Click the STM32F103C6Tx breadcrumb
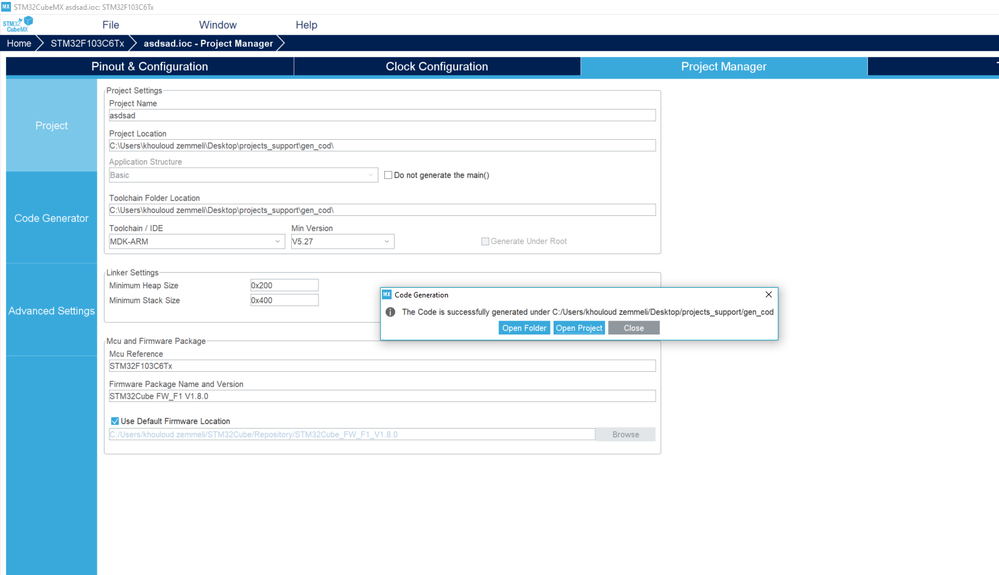The height and width of the screenshot is (575, 999). click(87, 43)
